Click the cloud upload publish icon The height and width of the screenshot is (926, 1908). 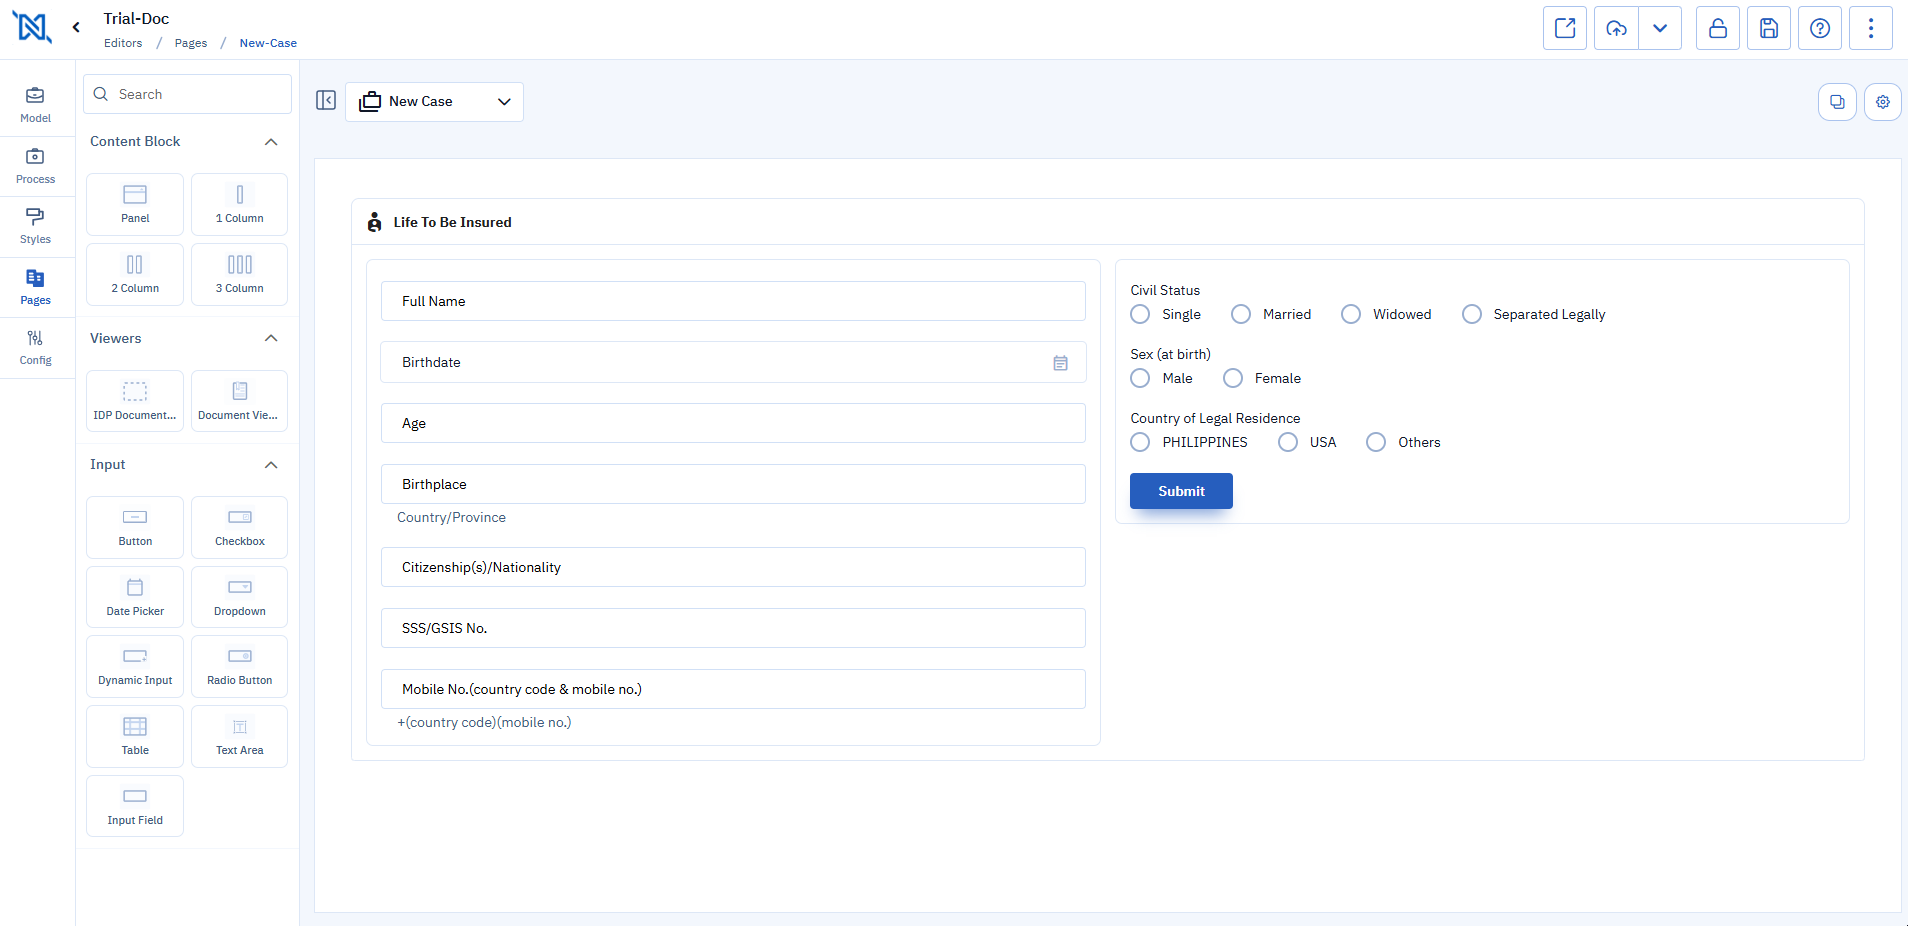[1616, 28]
